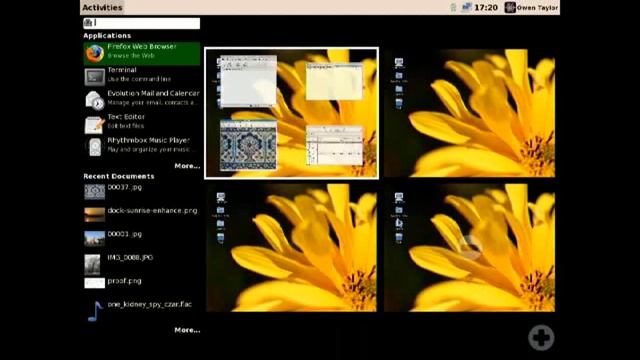Screen dimensions: 640x360
Task: Open dock-sunrise-enhance.png thumbnail
Action: point(95,215)
